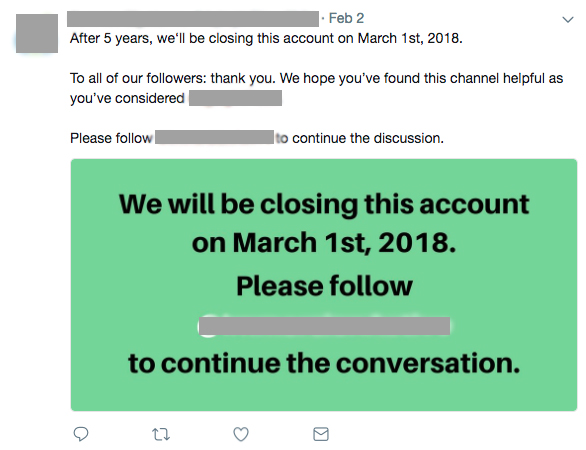Retweet the account closing announcement

point(161,434)
